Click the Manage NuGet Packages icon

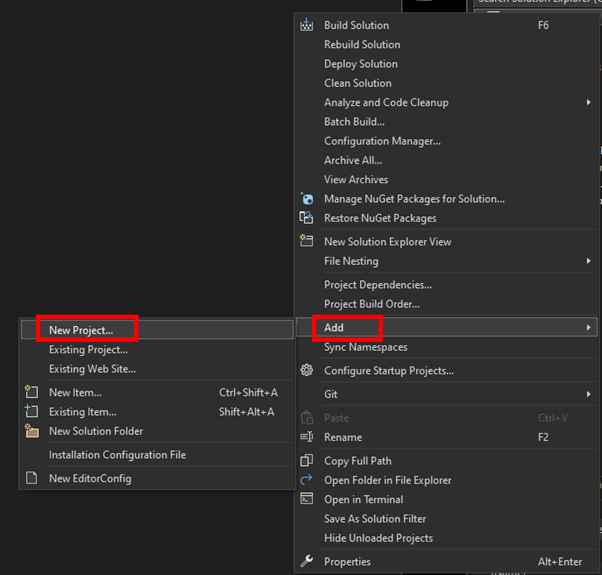point(307,199)
